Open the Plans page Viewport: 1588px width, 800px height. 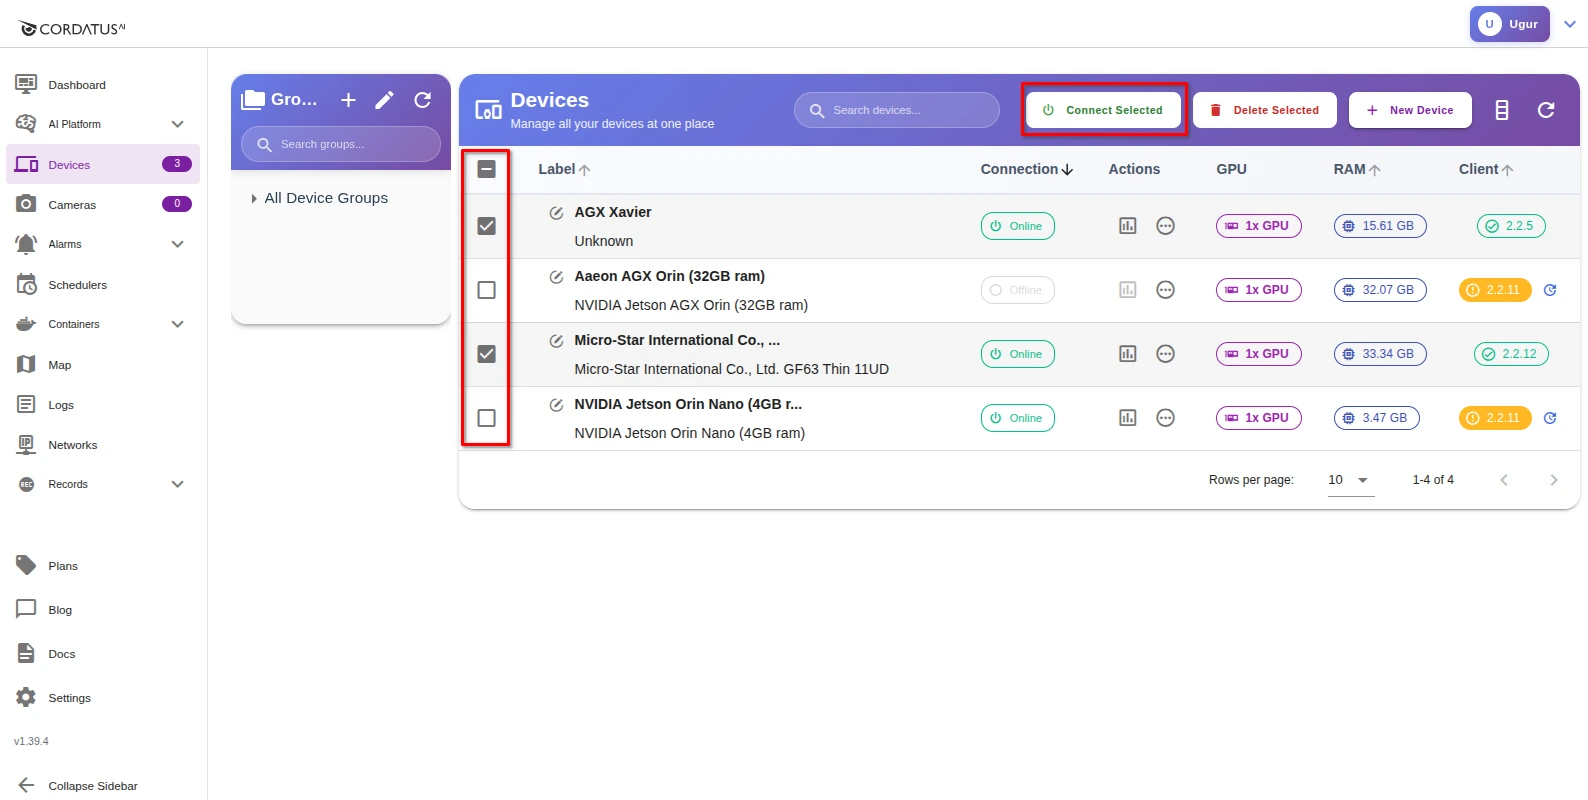[x=103, y=565]
